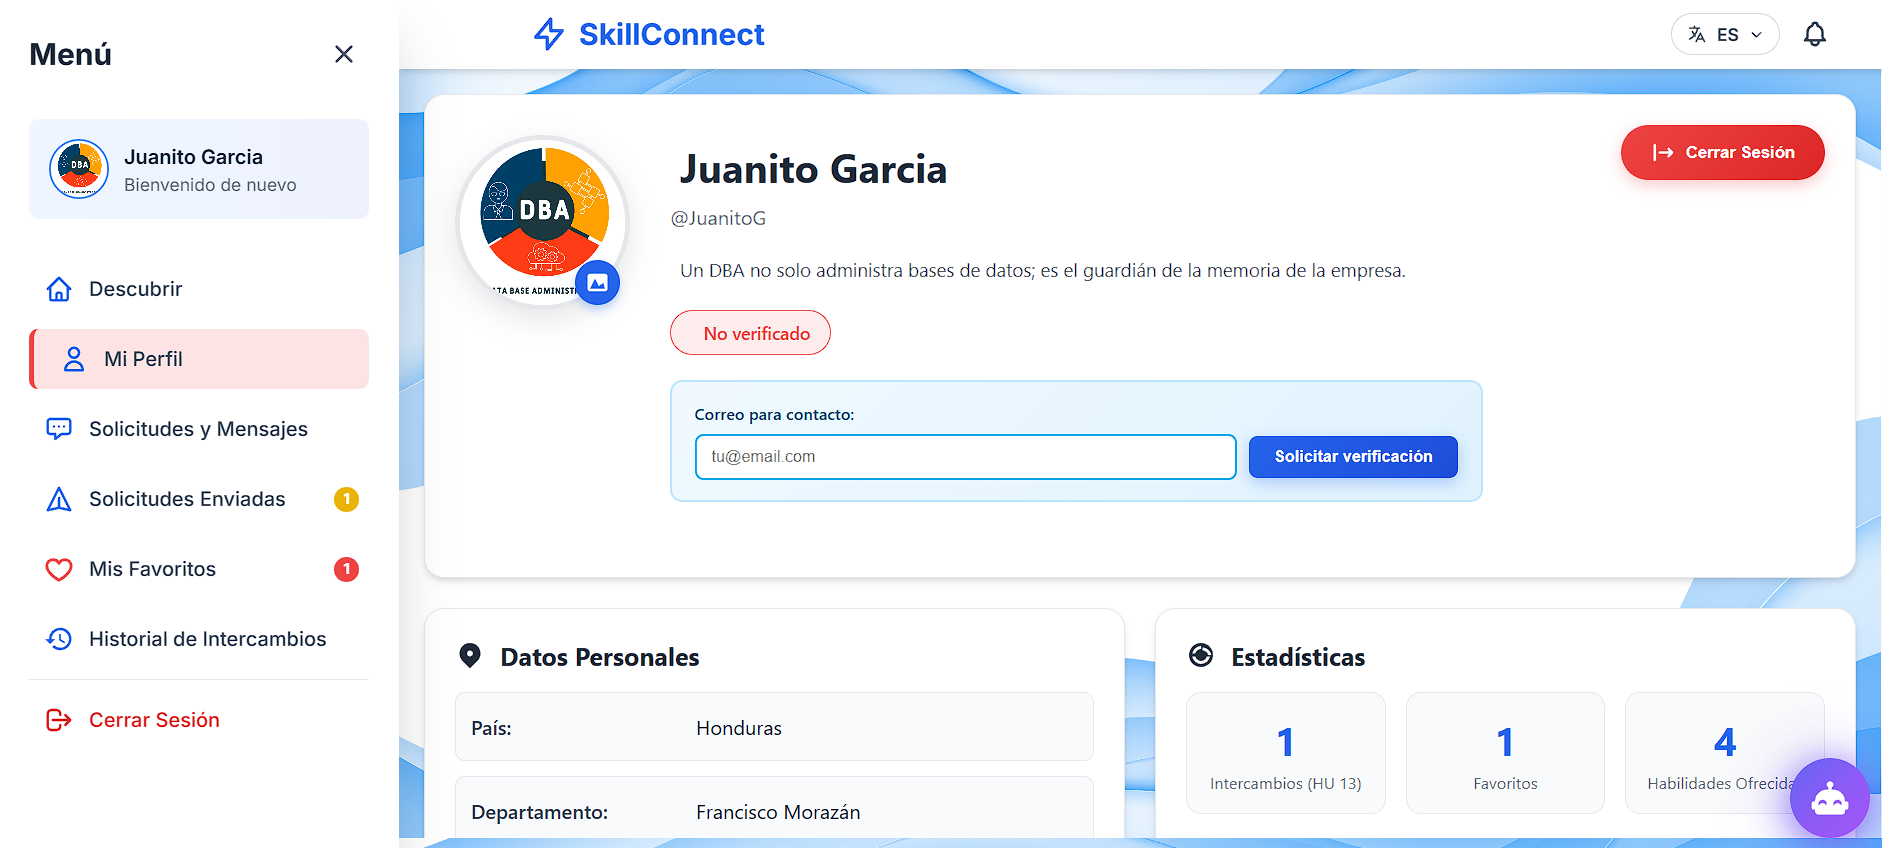Click the Estadísticas chart icon
The height and width of the screenshot is (848, 1882).
pos(1201,656)
